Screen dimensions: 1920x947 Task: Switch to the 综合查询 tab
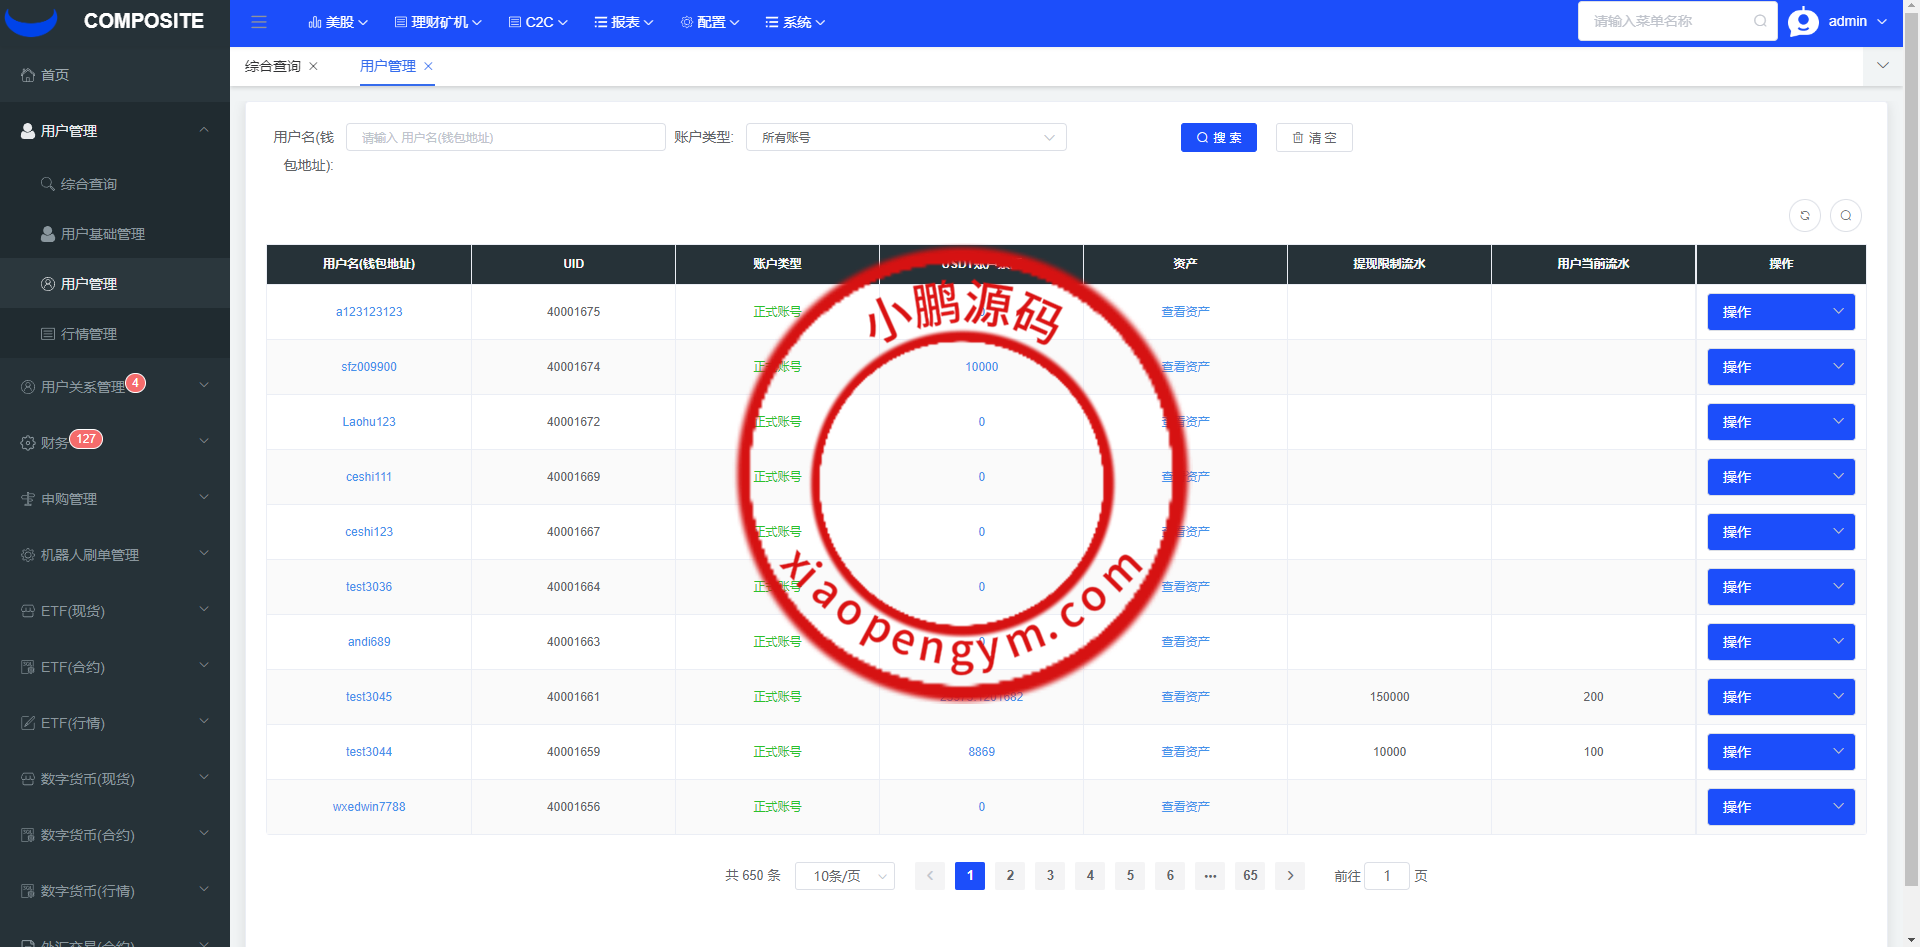coord(272,66)
